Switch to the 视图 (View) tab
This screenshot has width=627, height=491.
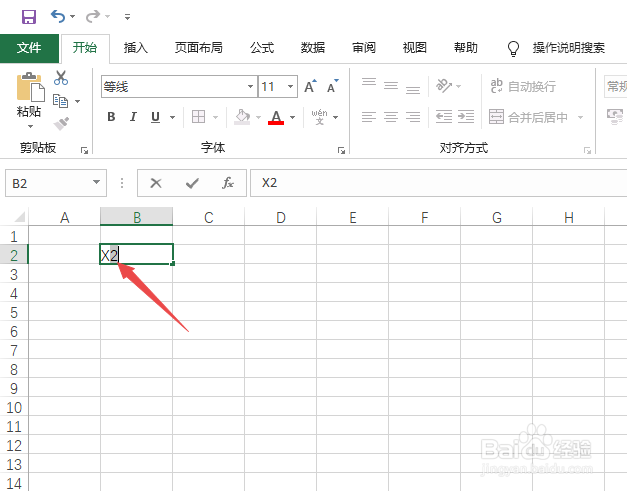tap(415, 48)
